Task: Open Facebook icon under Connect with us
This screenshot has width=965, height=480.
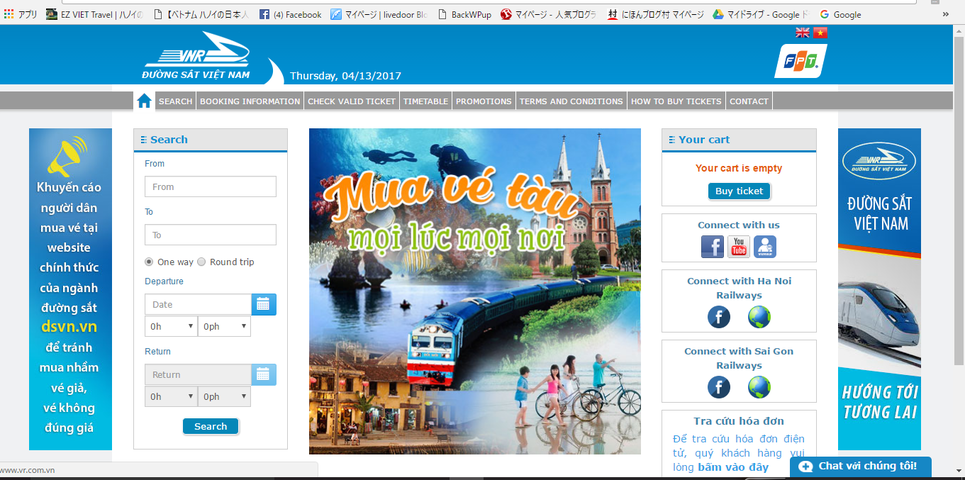Action: 712,246
